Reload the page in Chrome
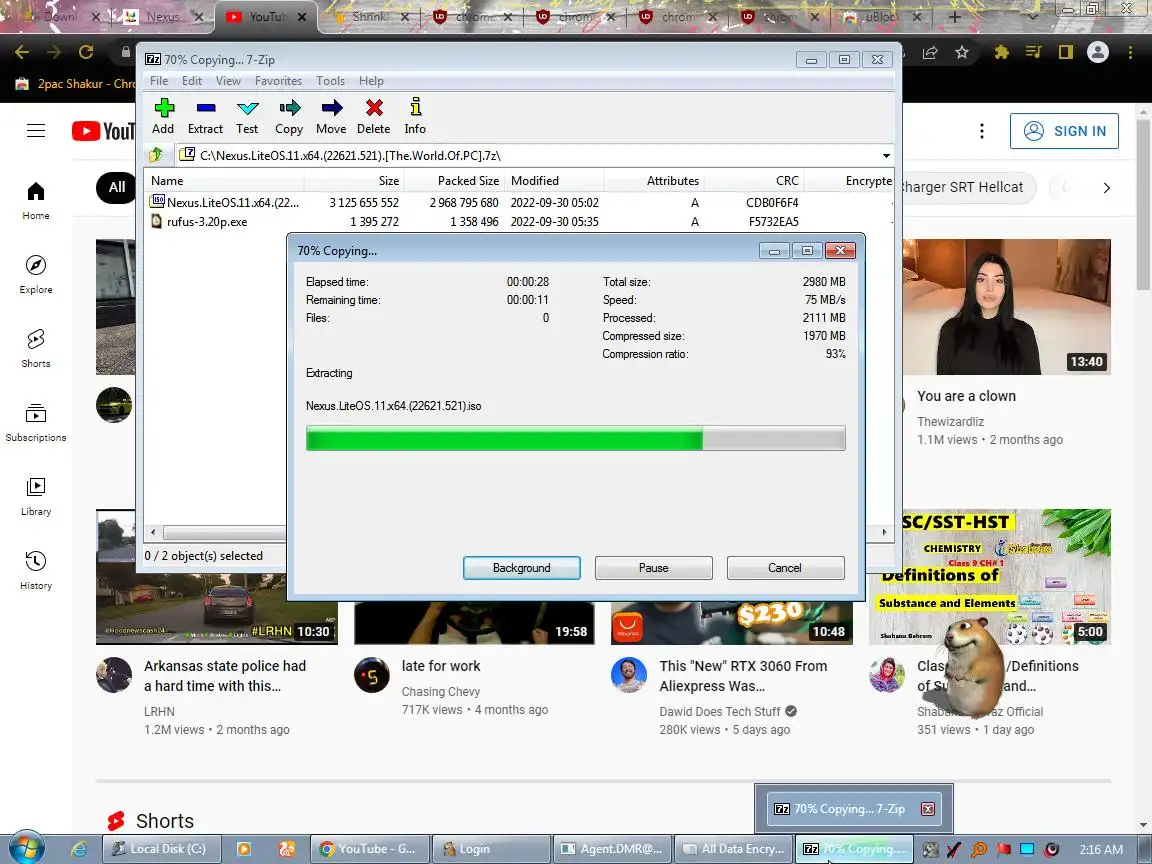This screenshot has width=1152, height=864. (86, 52)
